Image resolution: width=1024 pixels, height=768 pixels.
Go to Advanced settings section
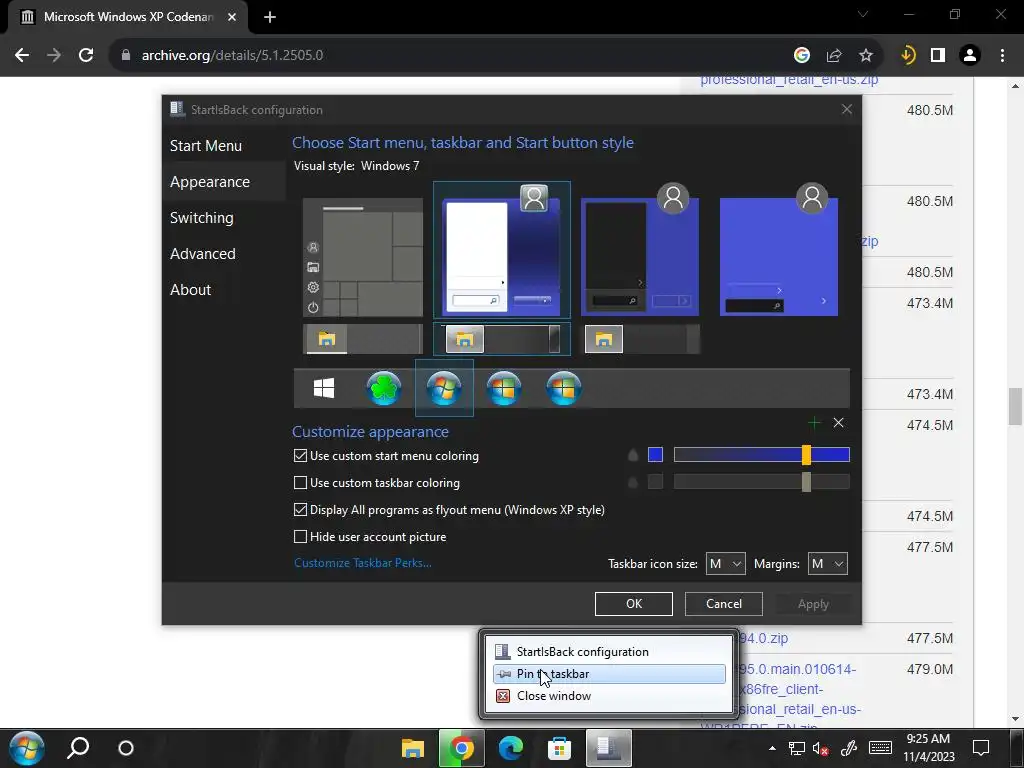point(202,253)
